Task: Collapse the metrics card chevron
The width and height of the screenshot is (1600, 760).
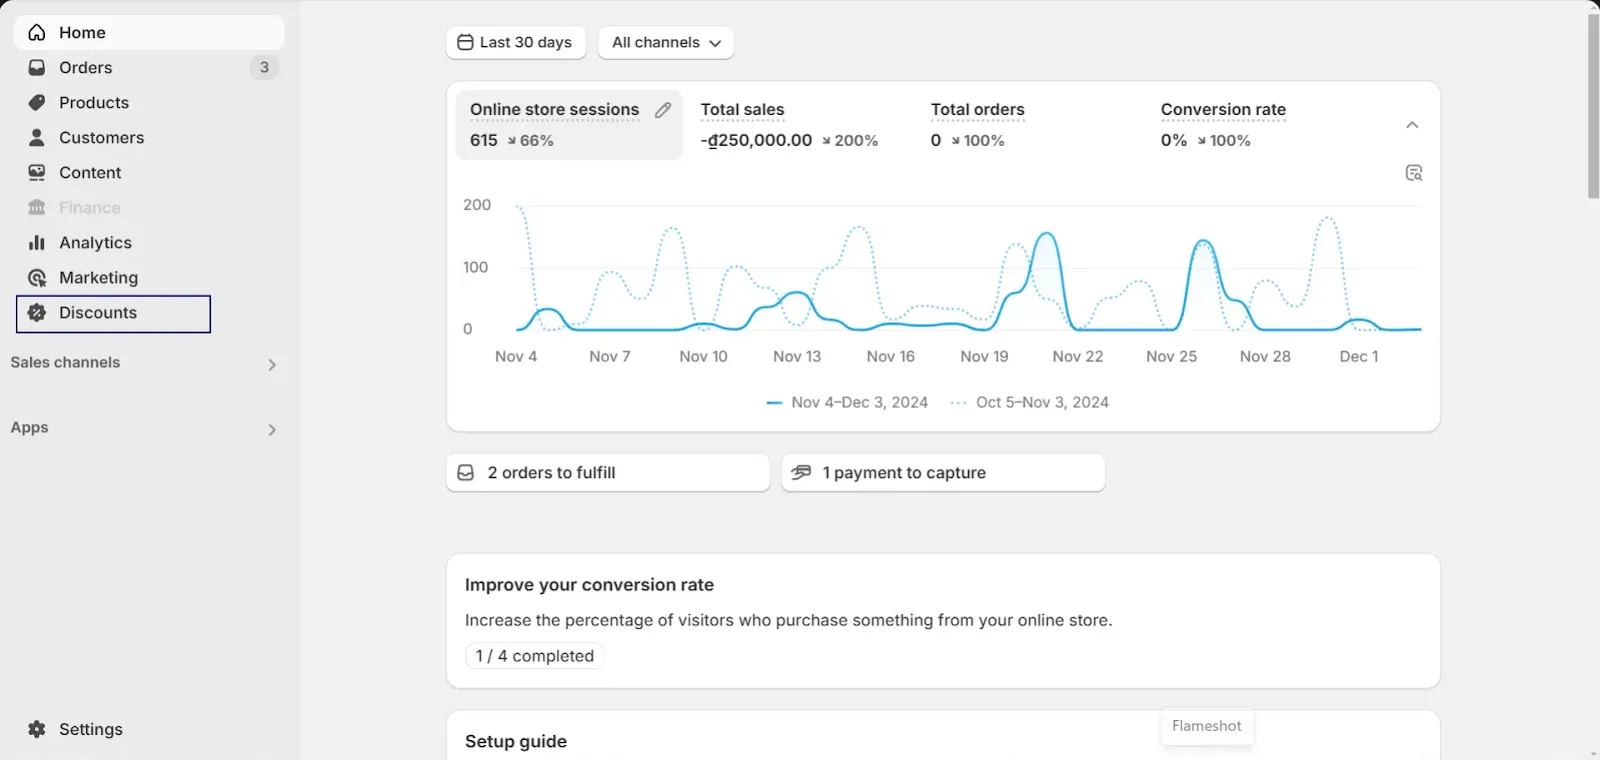Action: (1412, 125)
